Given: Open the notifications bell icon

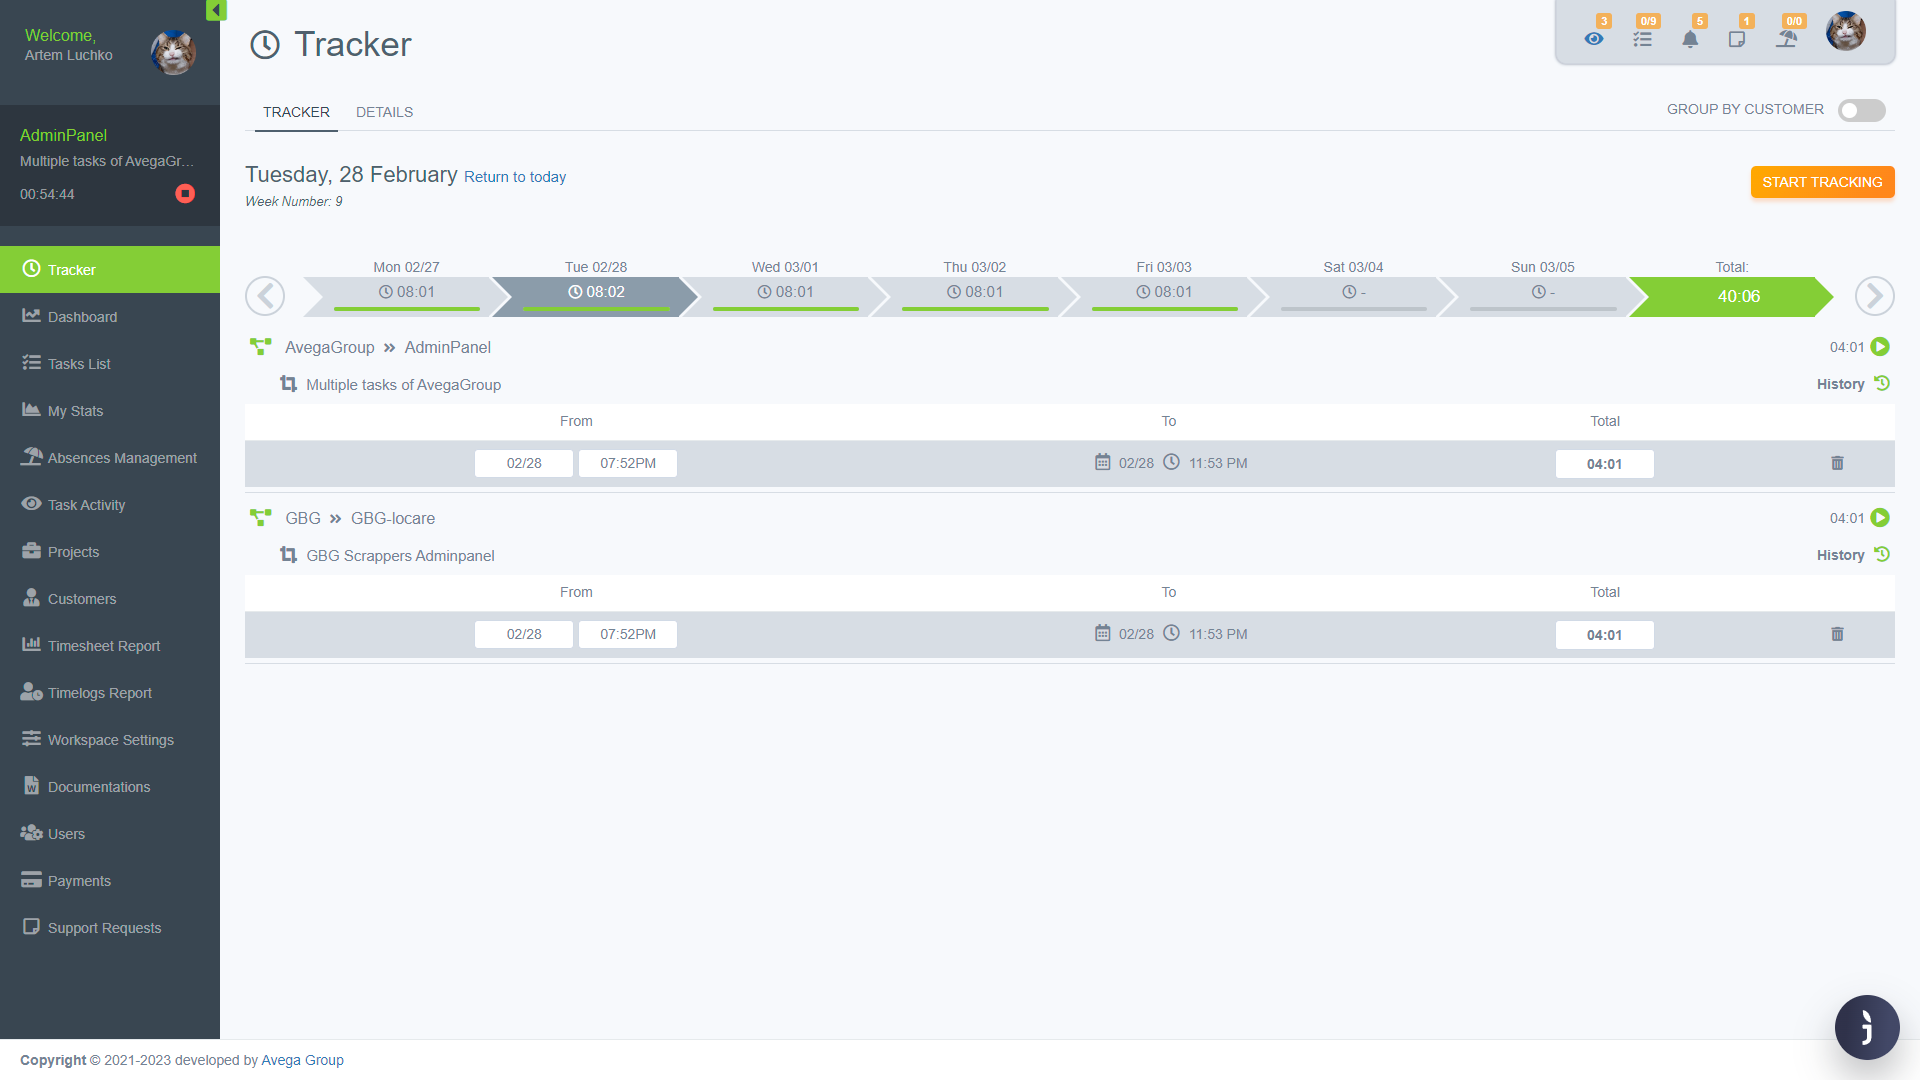Looking at the screenshot, I should click(1690, 39).
